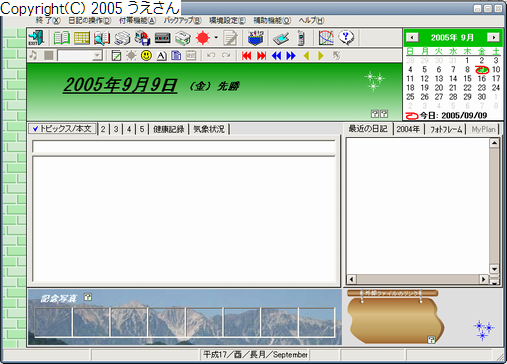Open the yellow calendar grid icon

tap(82, 38)
